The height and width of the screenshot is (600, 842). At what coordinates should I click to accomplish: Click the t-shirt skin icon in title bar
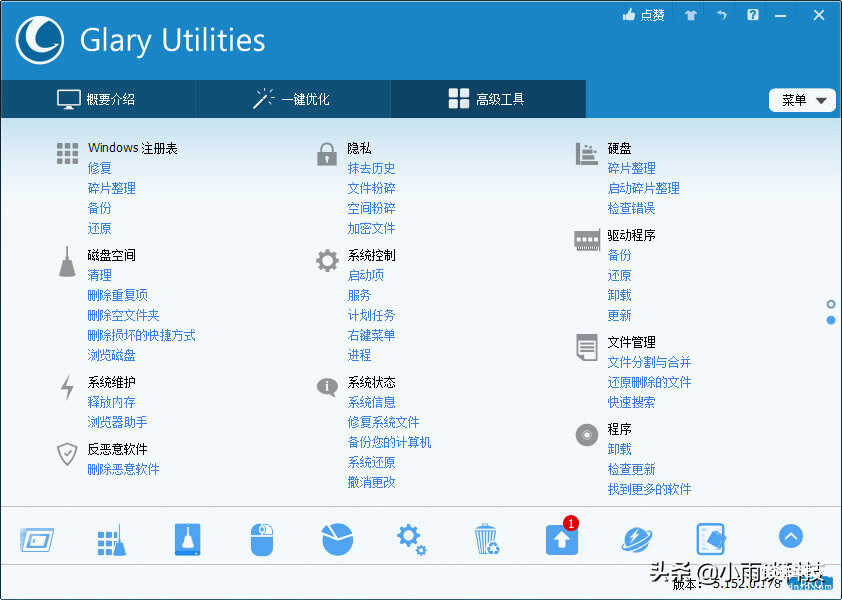(x=690, y=15)
